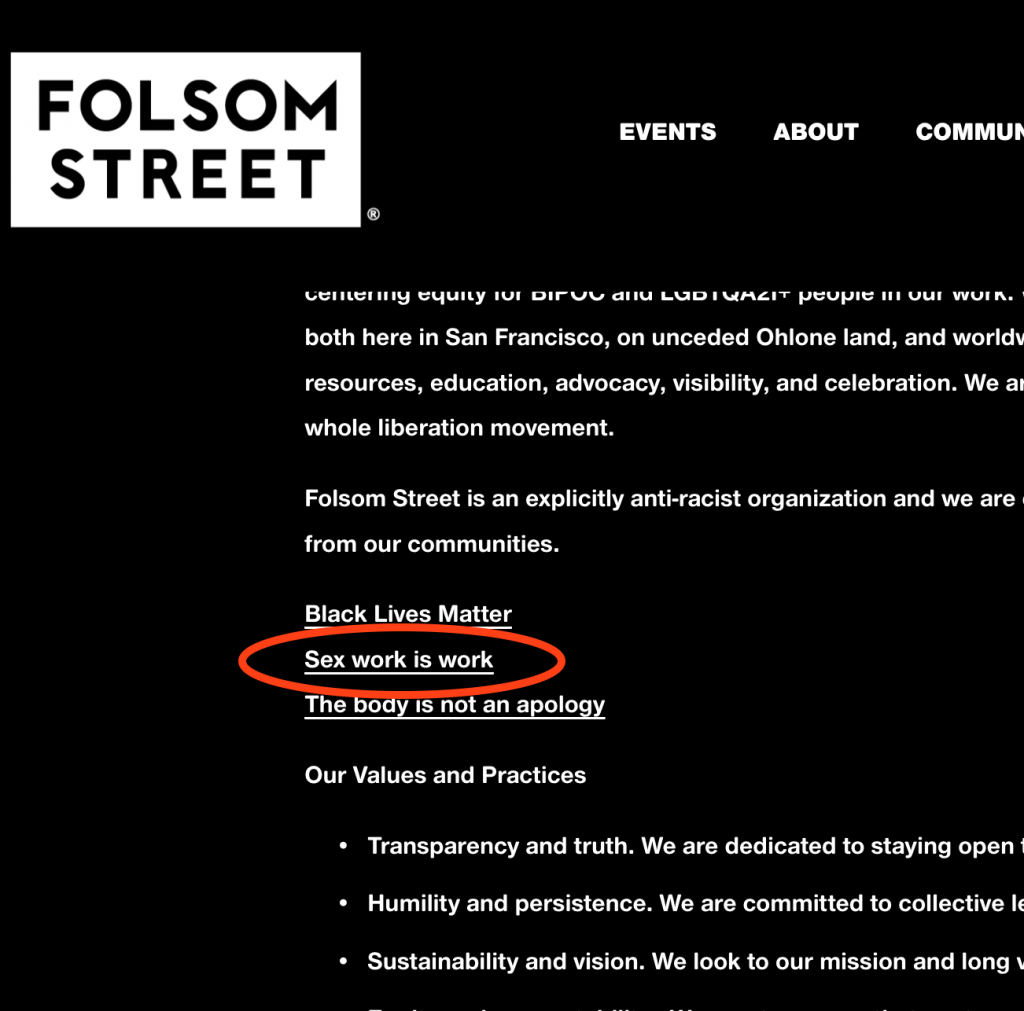Click the Folsom Street logo
This screenshot has height=1011, width=1024.
[x=185, y=139]
